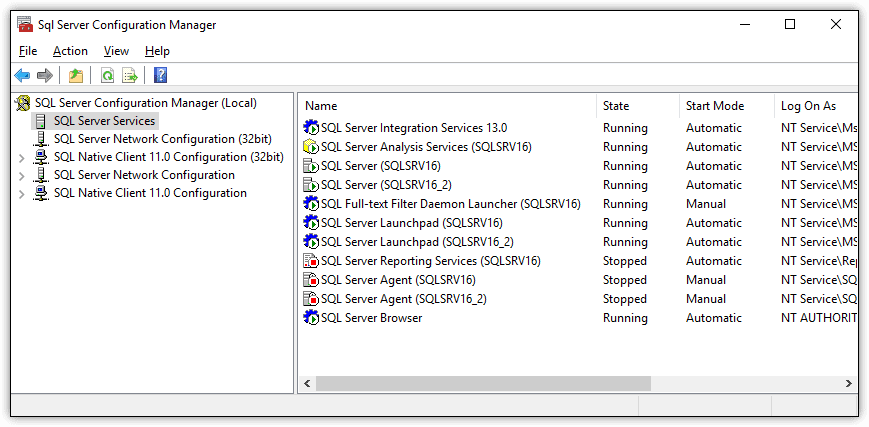This screenshot has width=869, height=427.
Task: Click the Back arrow toolbar icon
Action: click(x=22, y=75)
